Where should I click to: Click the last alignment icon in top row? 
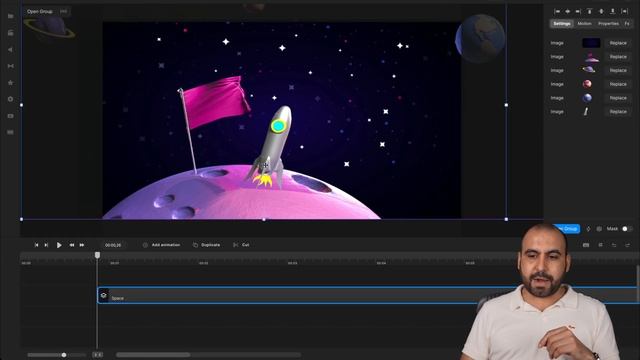pyautogui.click(x=624, y=11)
